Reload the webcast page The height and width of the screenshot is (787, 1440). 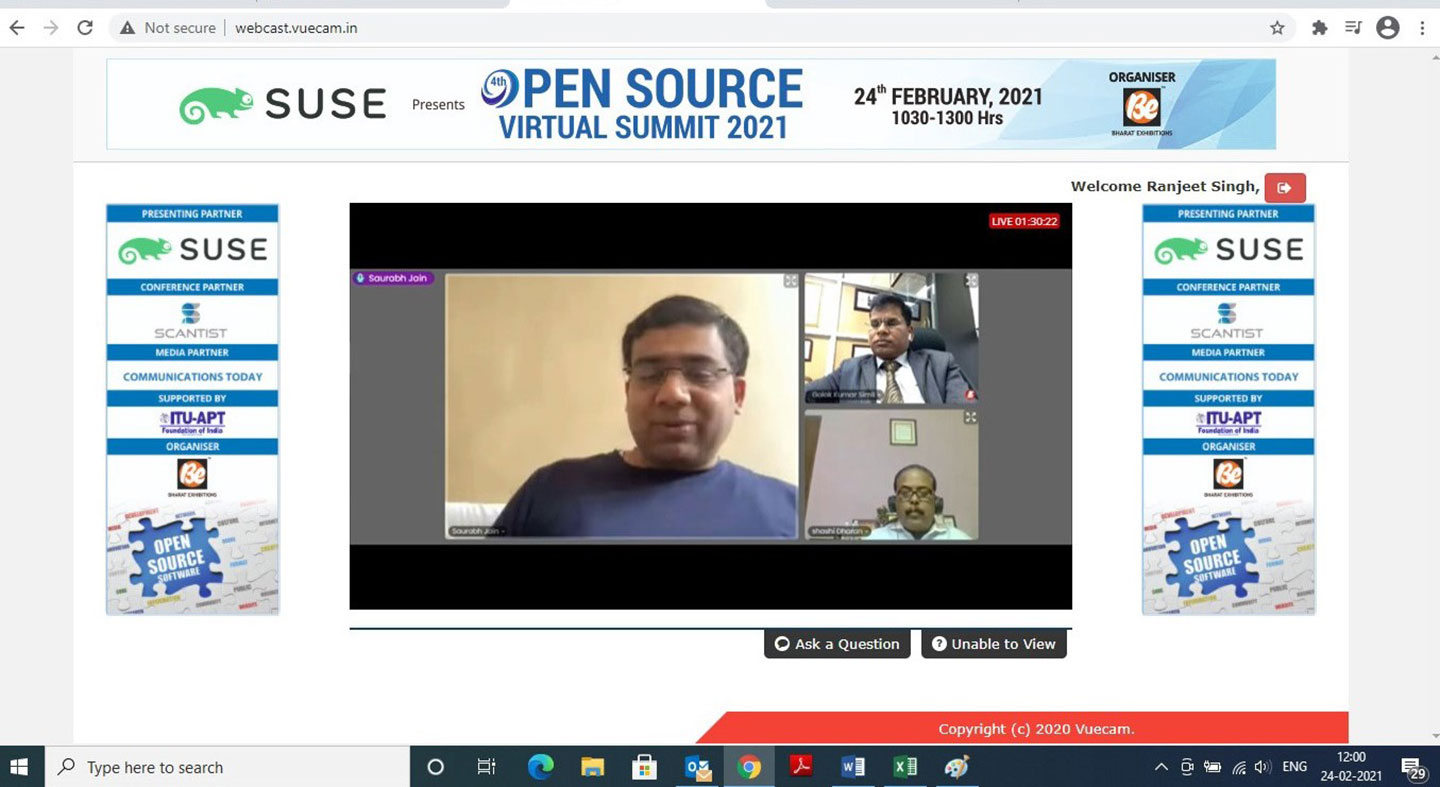[85, 28]
